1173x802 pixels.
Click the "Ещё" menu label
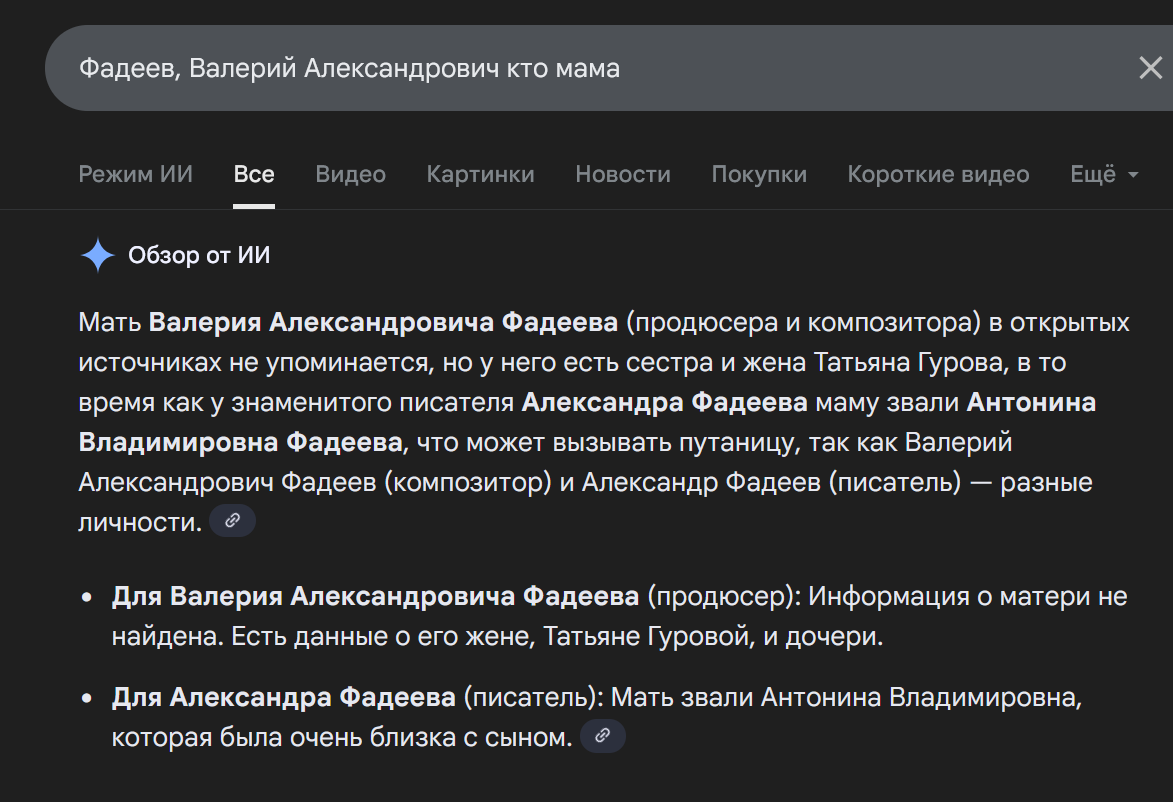click(1093, 175)
